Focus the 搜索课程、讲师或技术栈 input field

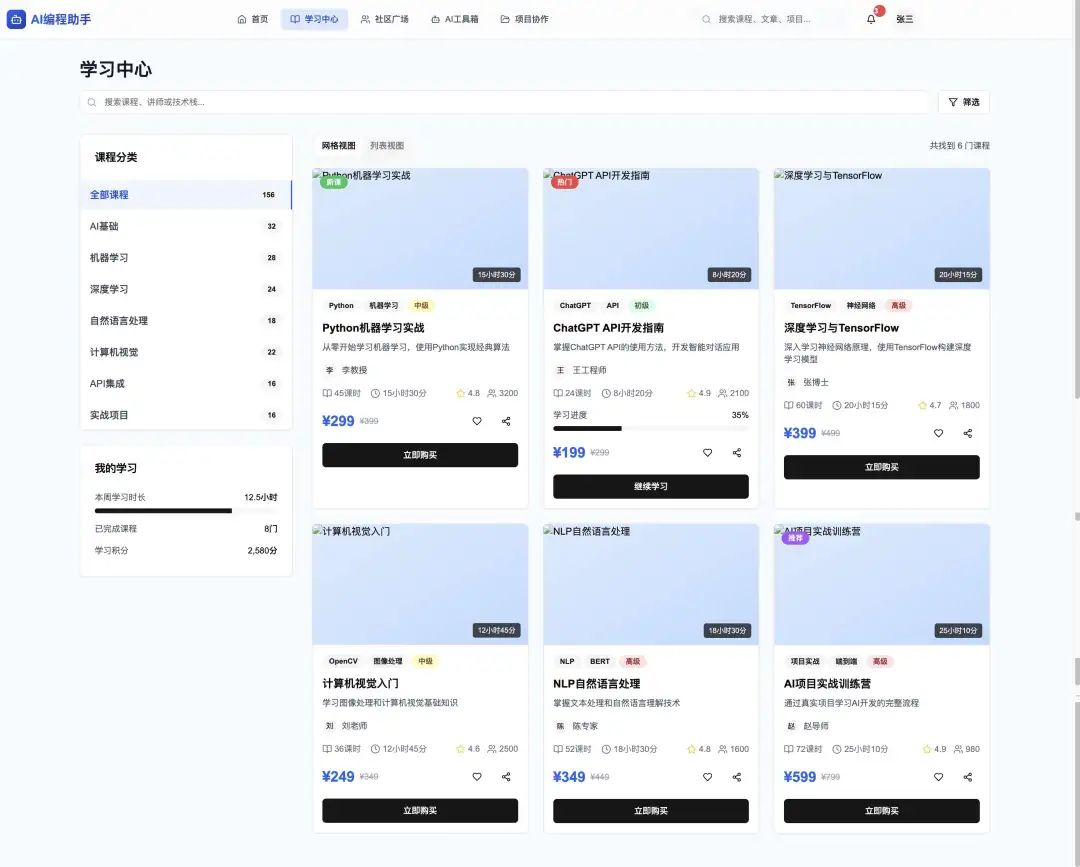(504, 102)
